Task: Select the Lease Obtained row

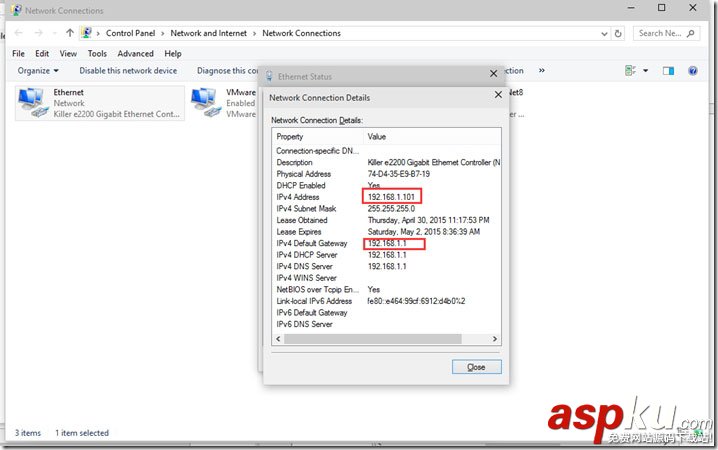Action: 387,220
